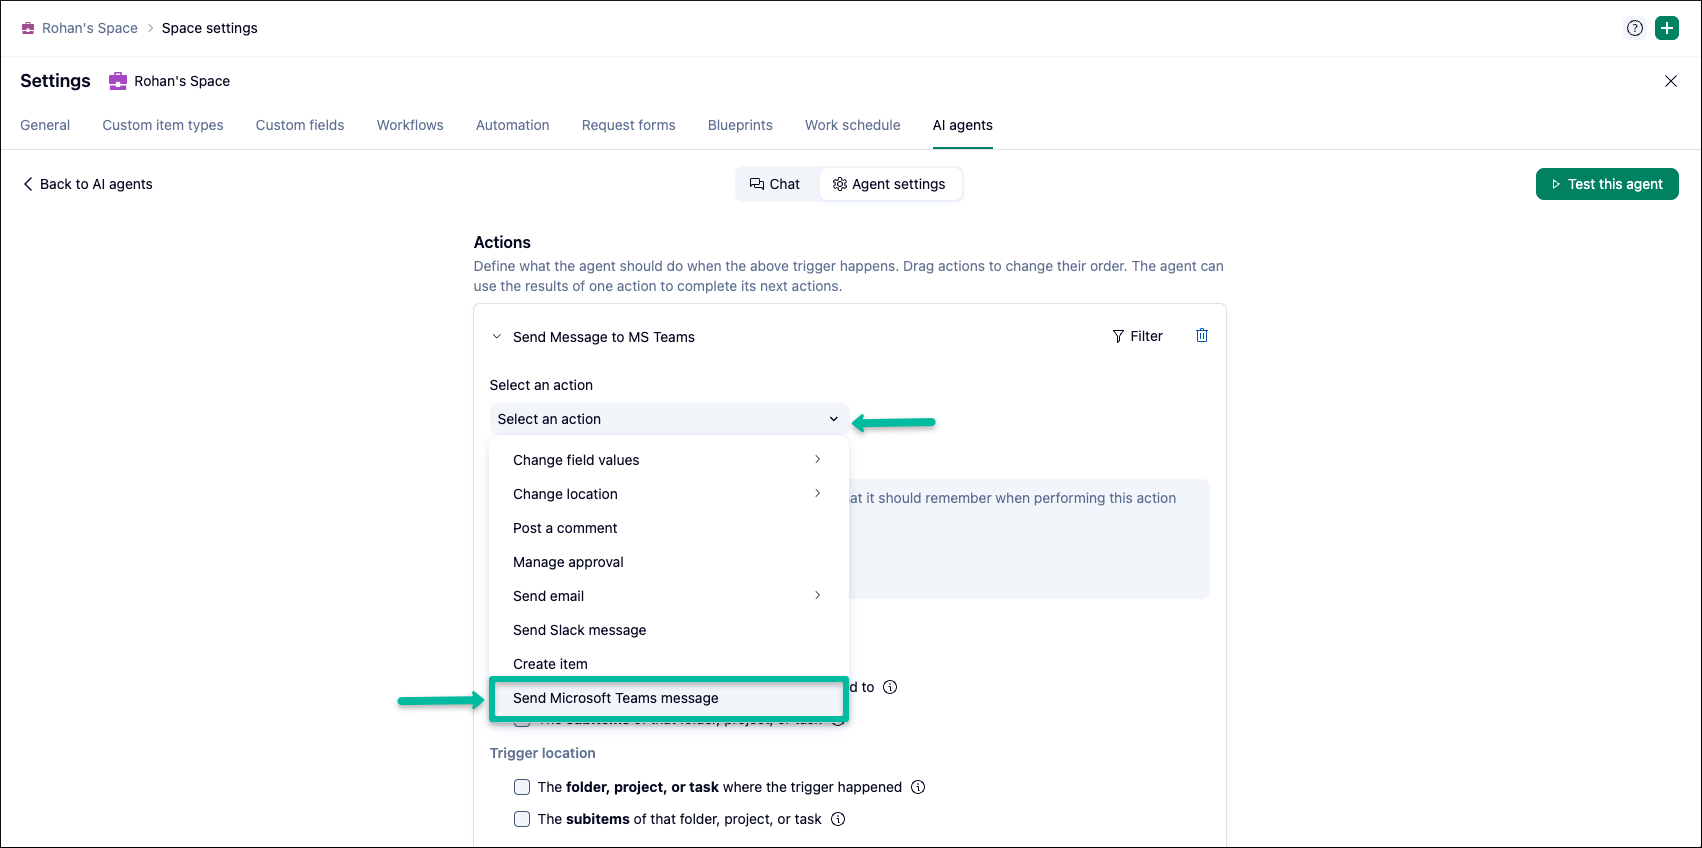Choose Manage approval action

coord(669,562)
